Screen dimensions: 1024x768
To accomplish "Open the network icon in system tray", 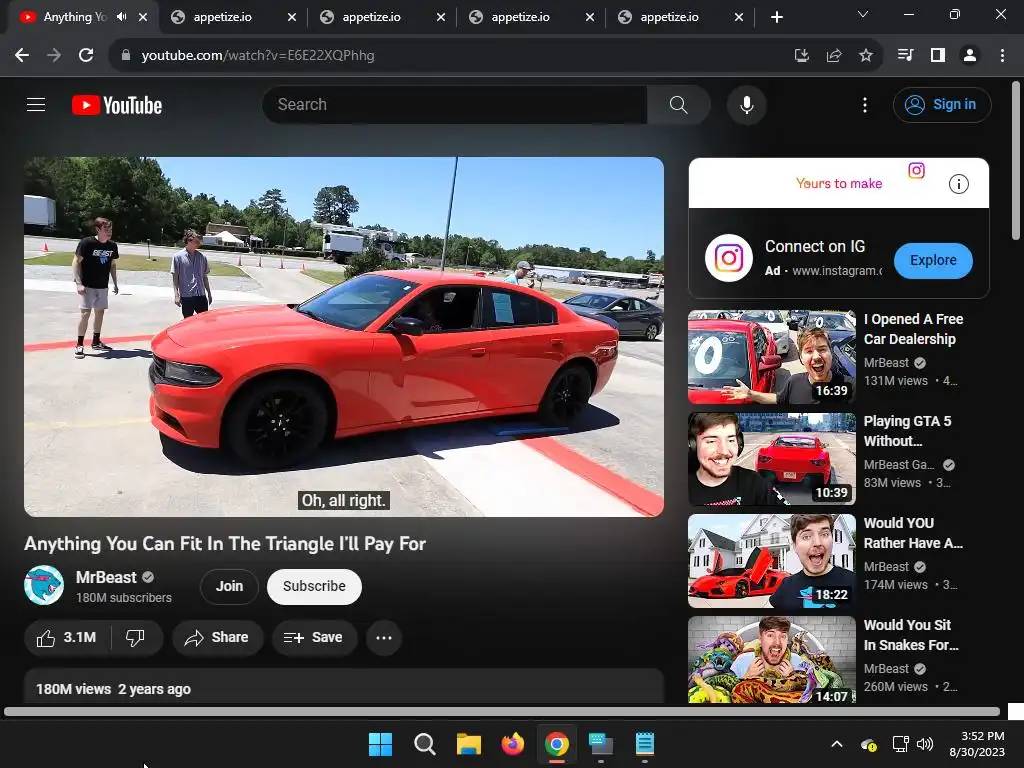I will (900, 744).
